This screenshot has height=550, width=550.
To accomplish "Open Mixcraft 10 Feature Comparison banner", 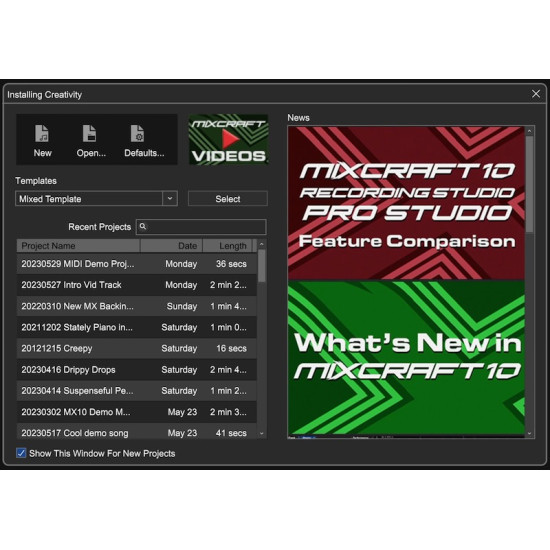I will (406, 203).
